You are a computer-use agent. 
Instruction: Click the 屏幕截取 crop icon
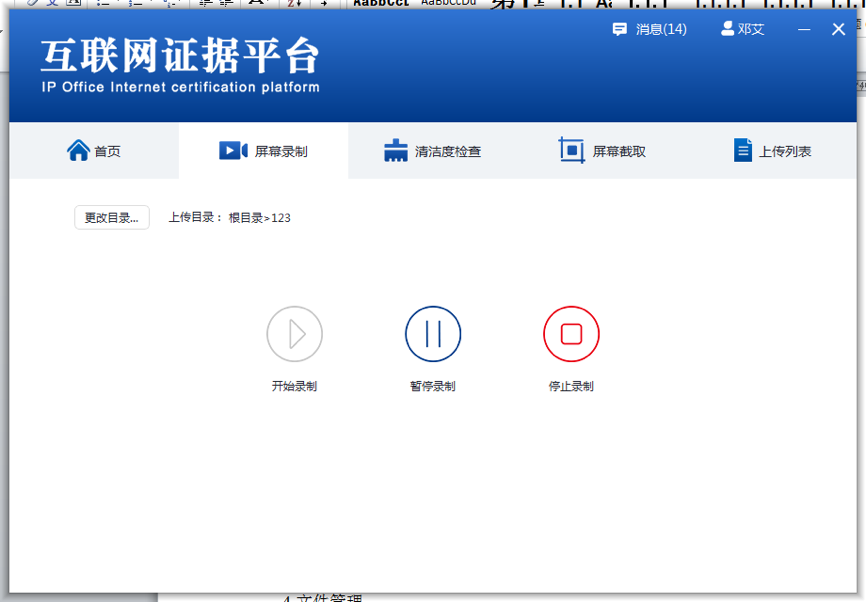[571, 151]
